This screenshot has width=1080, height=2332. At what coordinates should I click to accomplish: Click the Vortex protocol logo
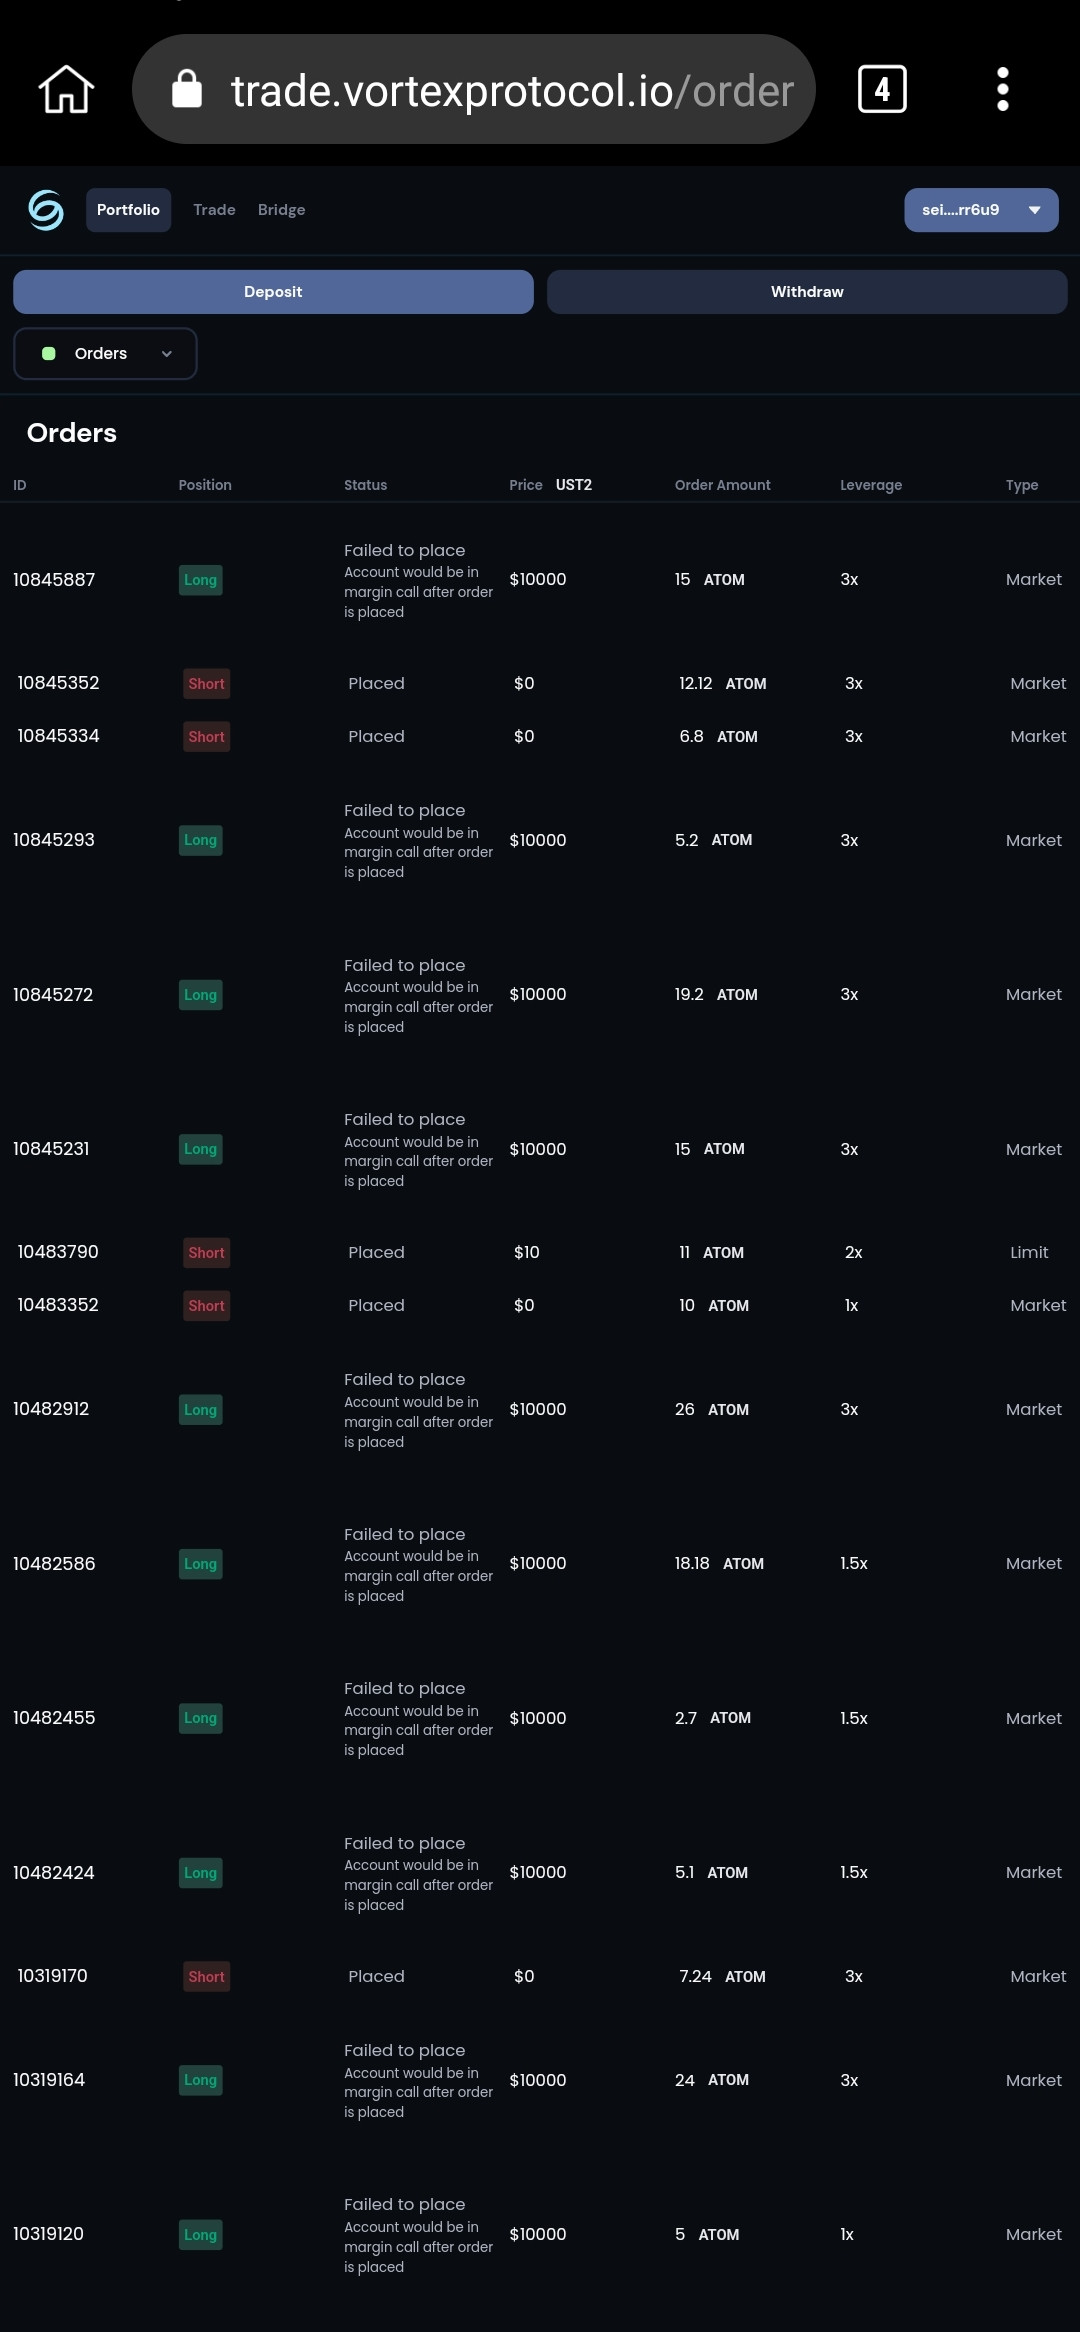point(46,210)
